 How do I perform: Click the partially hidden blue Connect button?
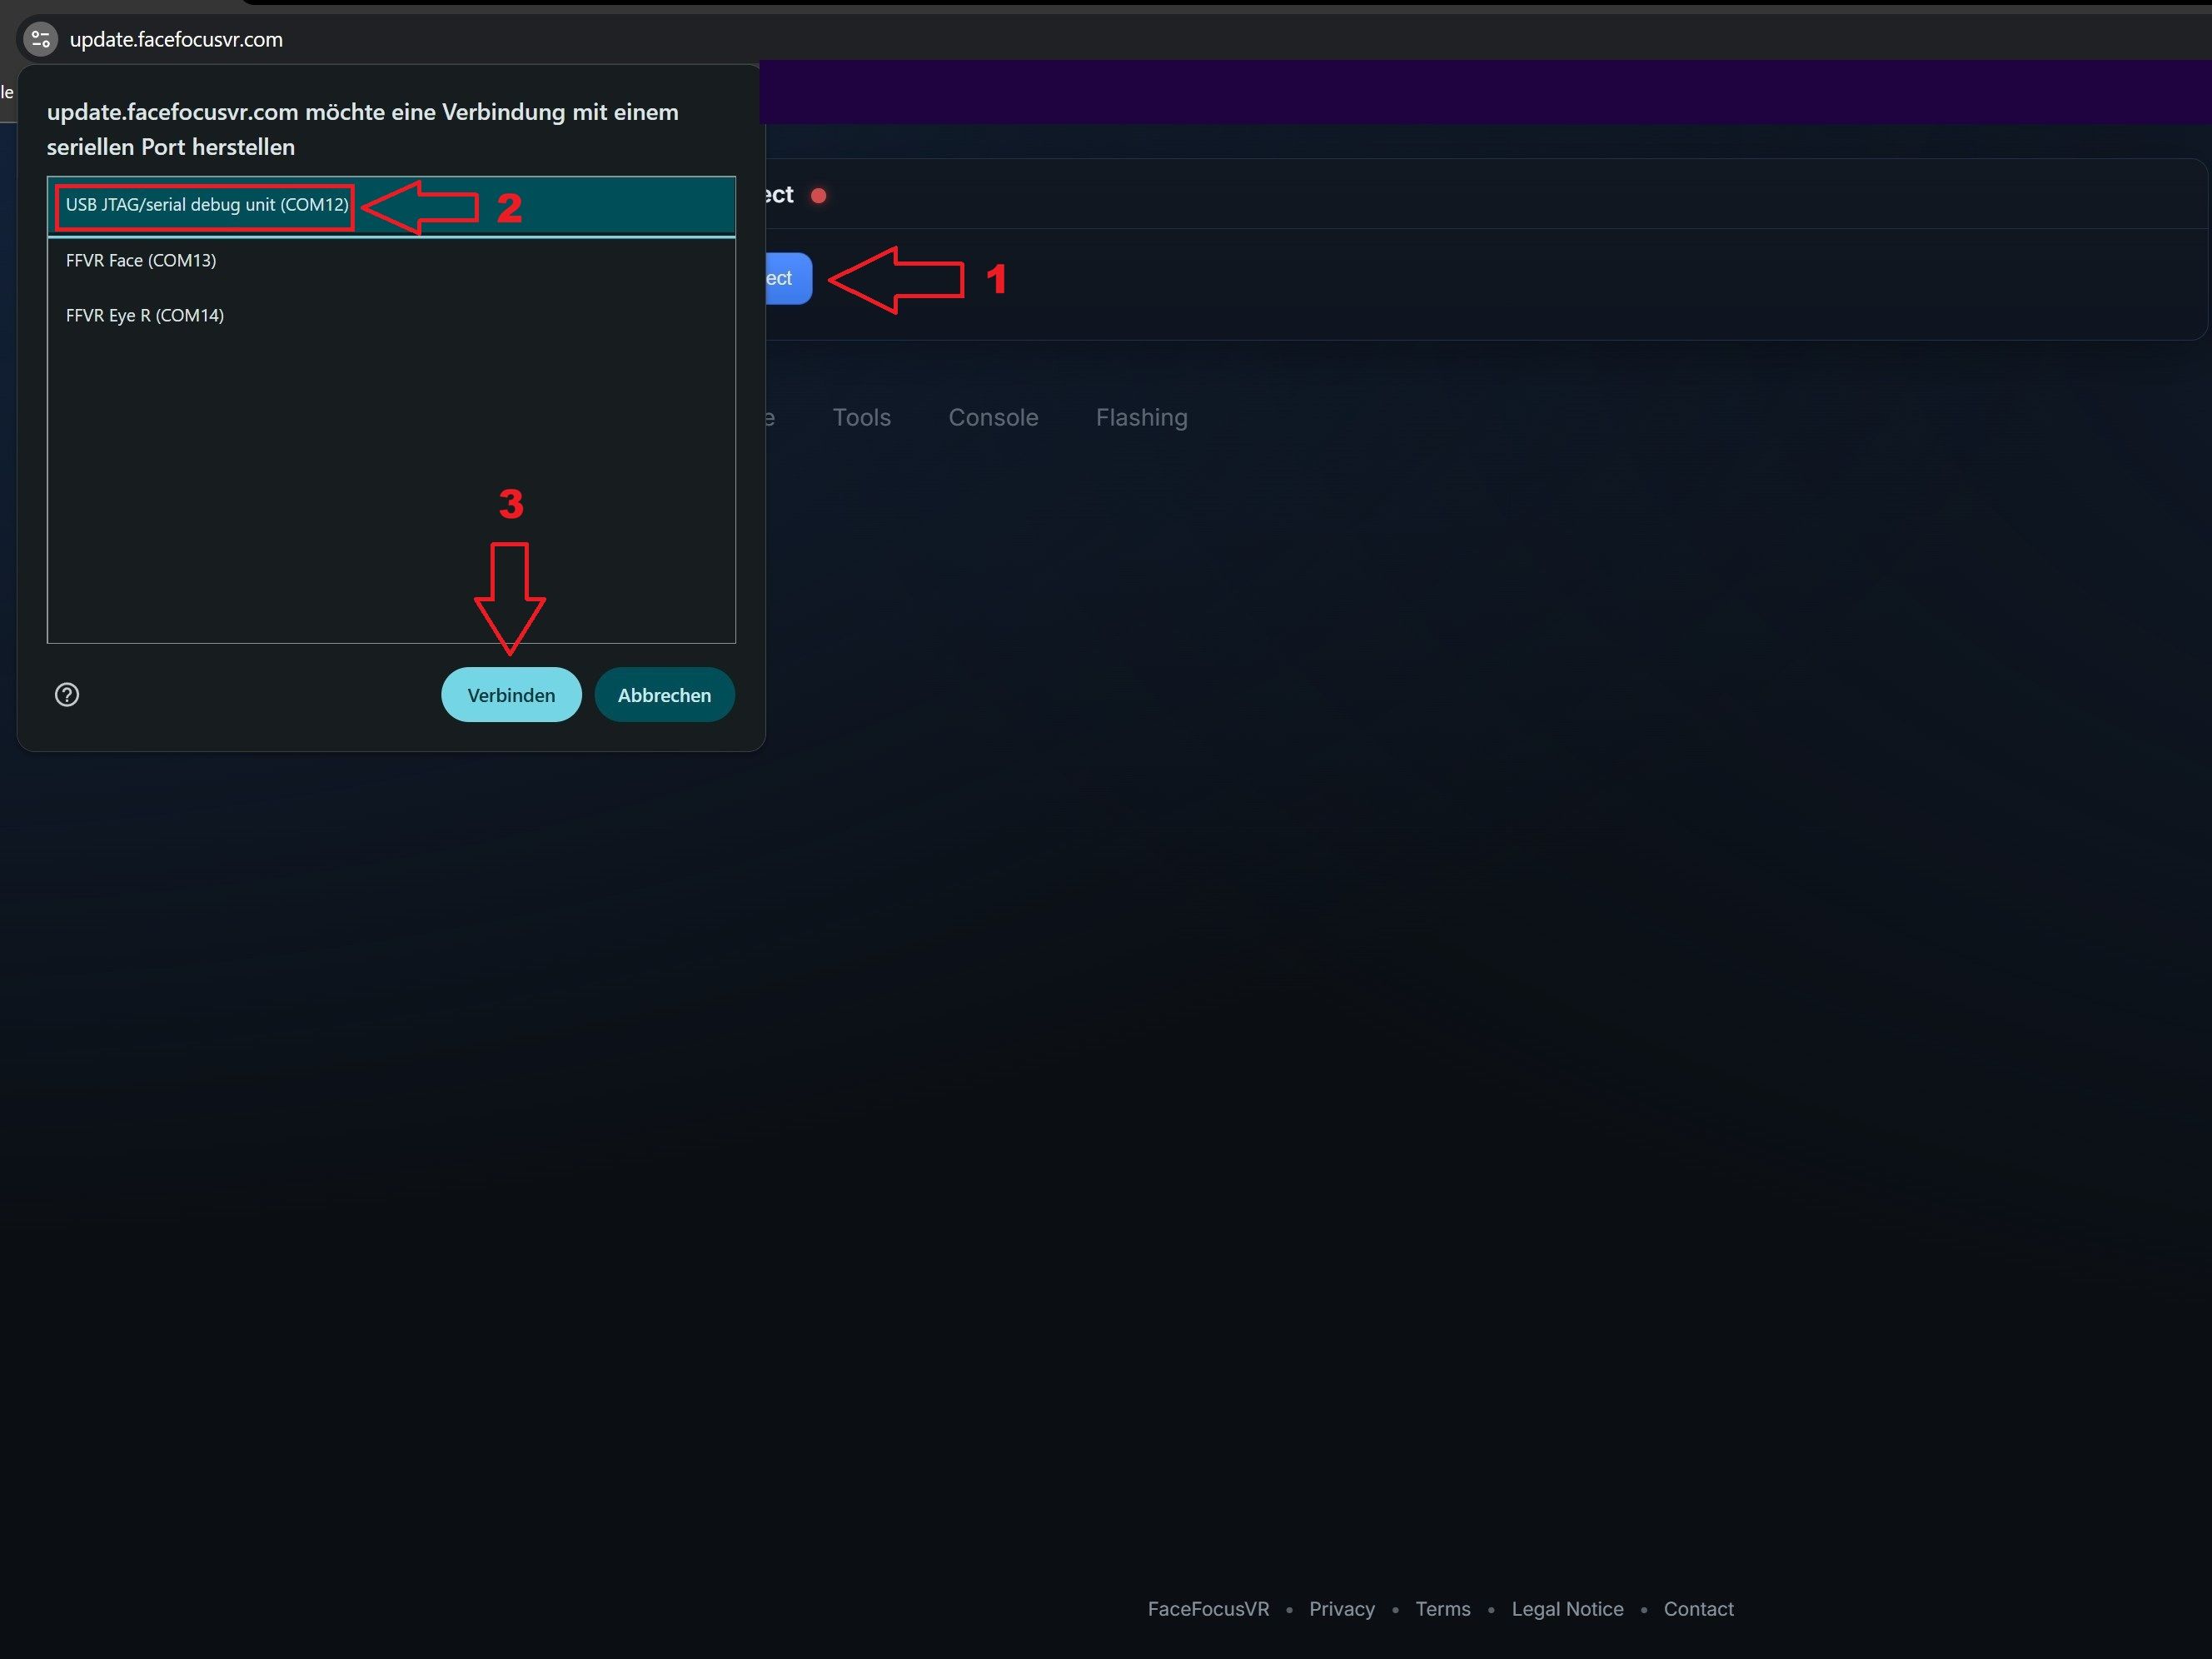787,278
